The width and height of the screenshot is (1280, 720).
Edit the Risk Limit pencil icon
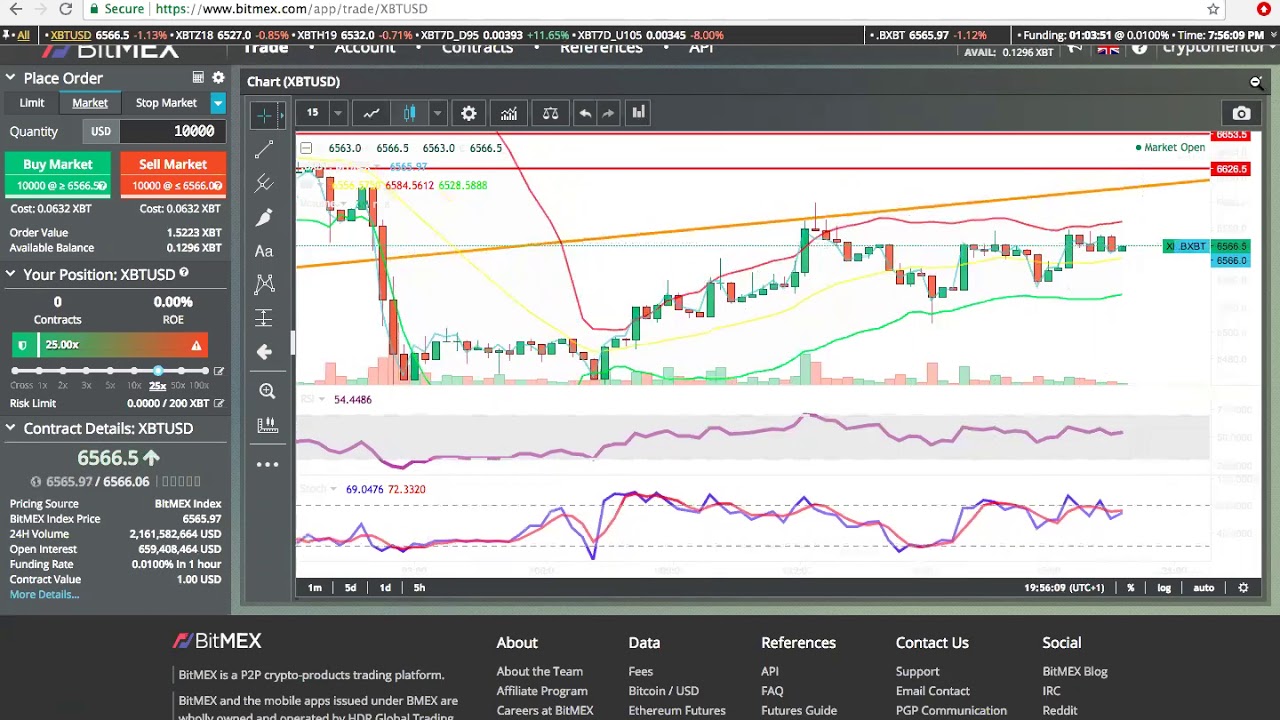coord(219,403)
